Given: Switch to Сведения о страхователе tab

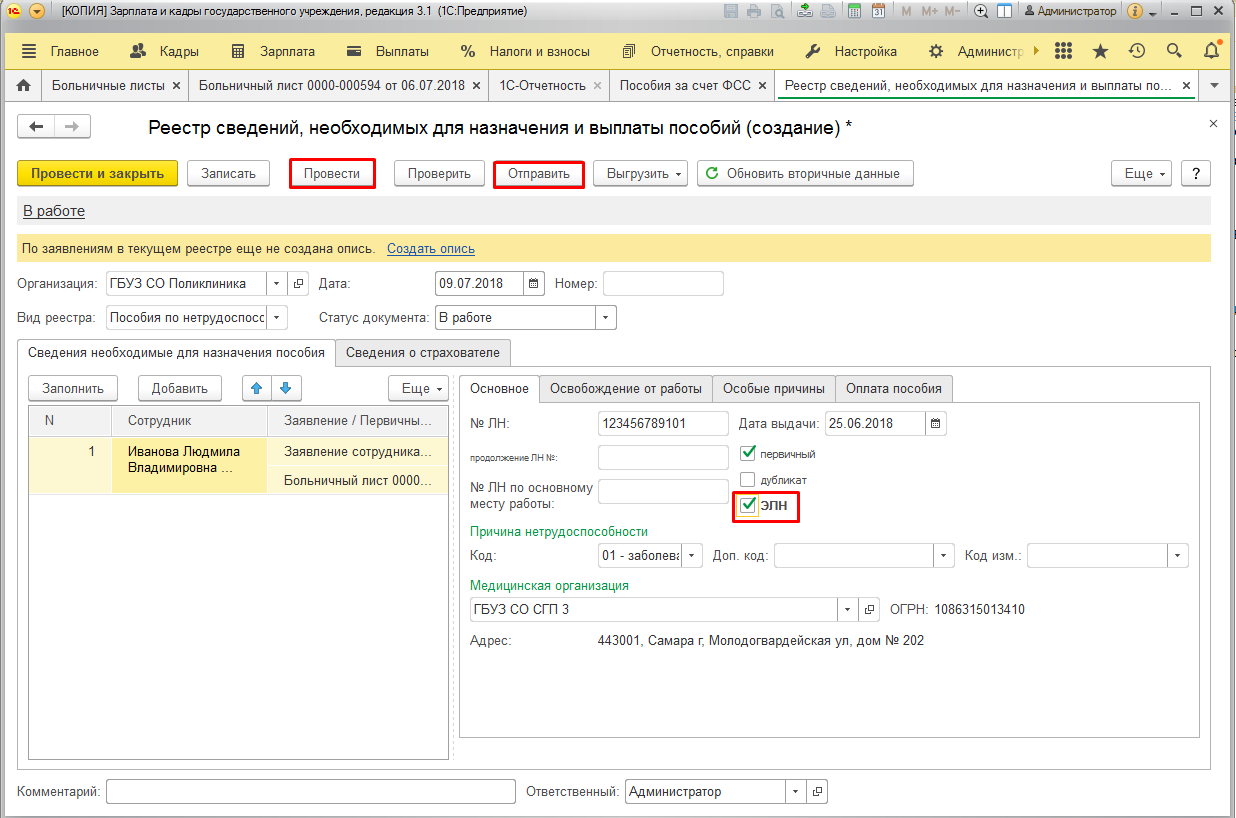Looking at the screenshot, I should point(423,352).
